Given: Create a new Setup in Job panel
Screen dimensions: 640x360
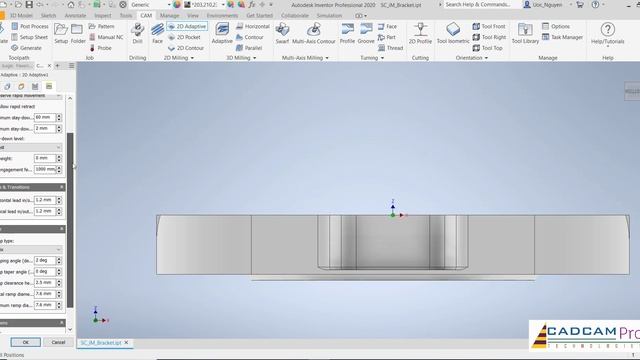Looking at the screenshot, I should click(x=61, y=33).
